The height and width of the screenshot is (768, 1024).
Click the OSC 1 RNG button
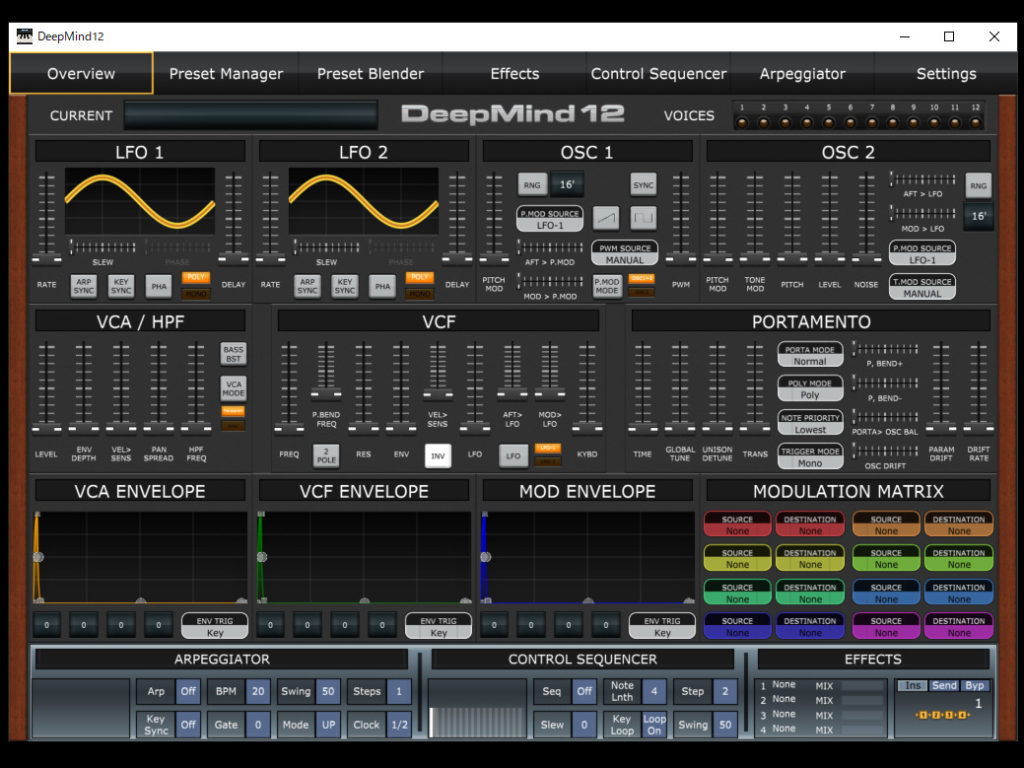pyautogui.click(x=532, y=185)
